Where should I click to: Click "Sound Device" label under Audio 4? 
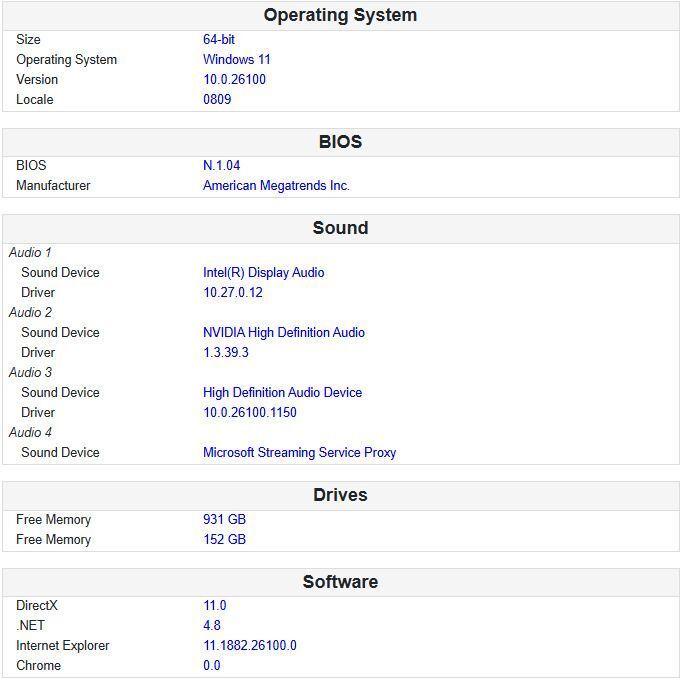click(60, 453)
